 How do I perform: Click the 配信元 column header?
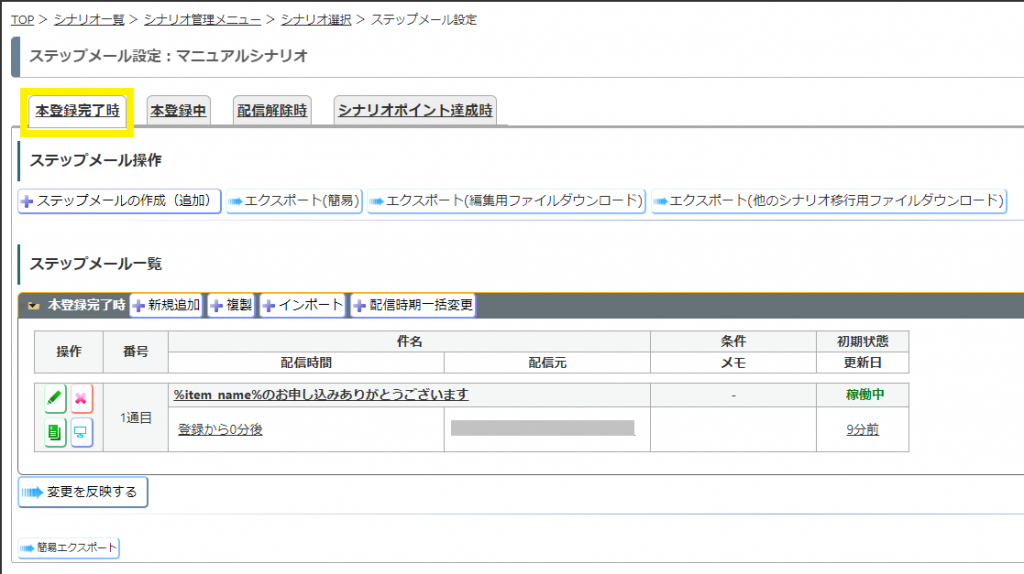click(547, 362)
